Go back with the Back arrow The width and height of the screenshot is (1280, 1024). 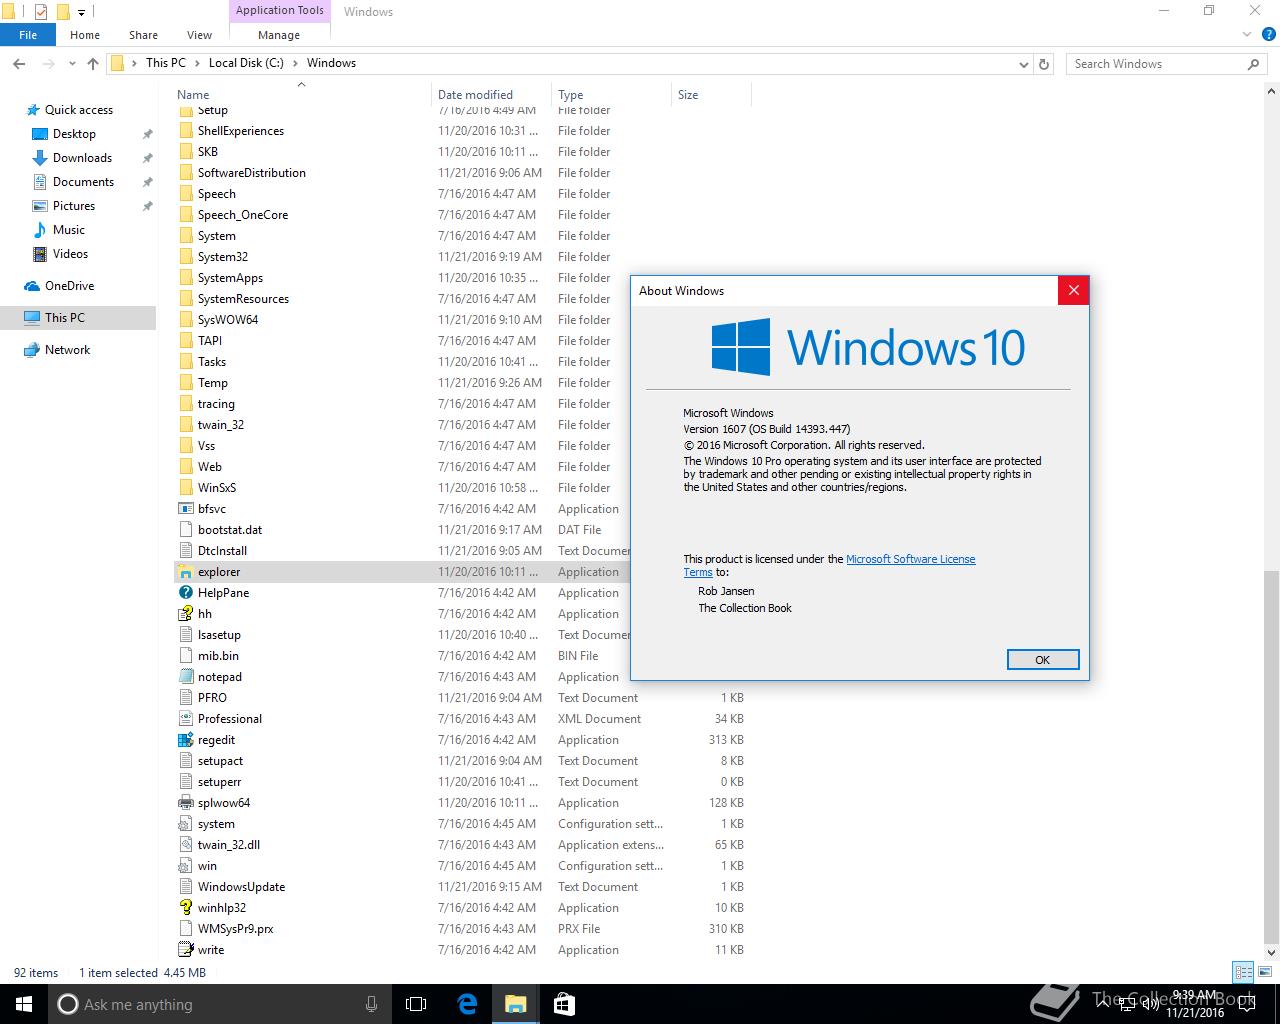coord(19,63)
